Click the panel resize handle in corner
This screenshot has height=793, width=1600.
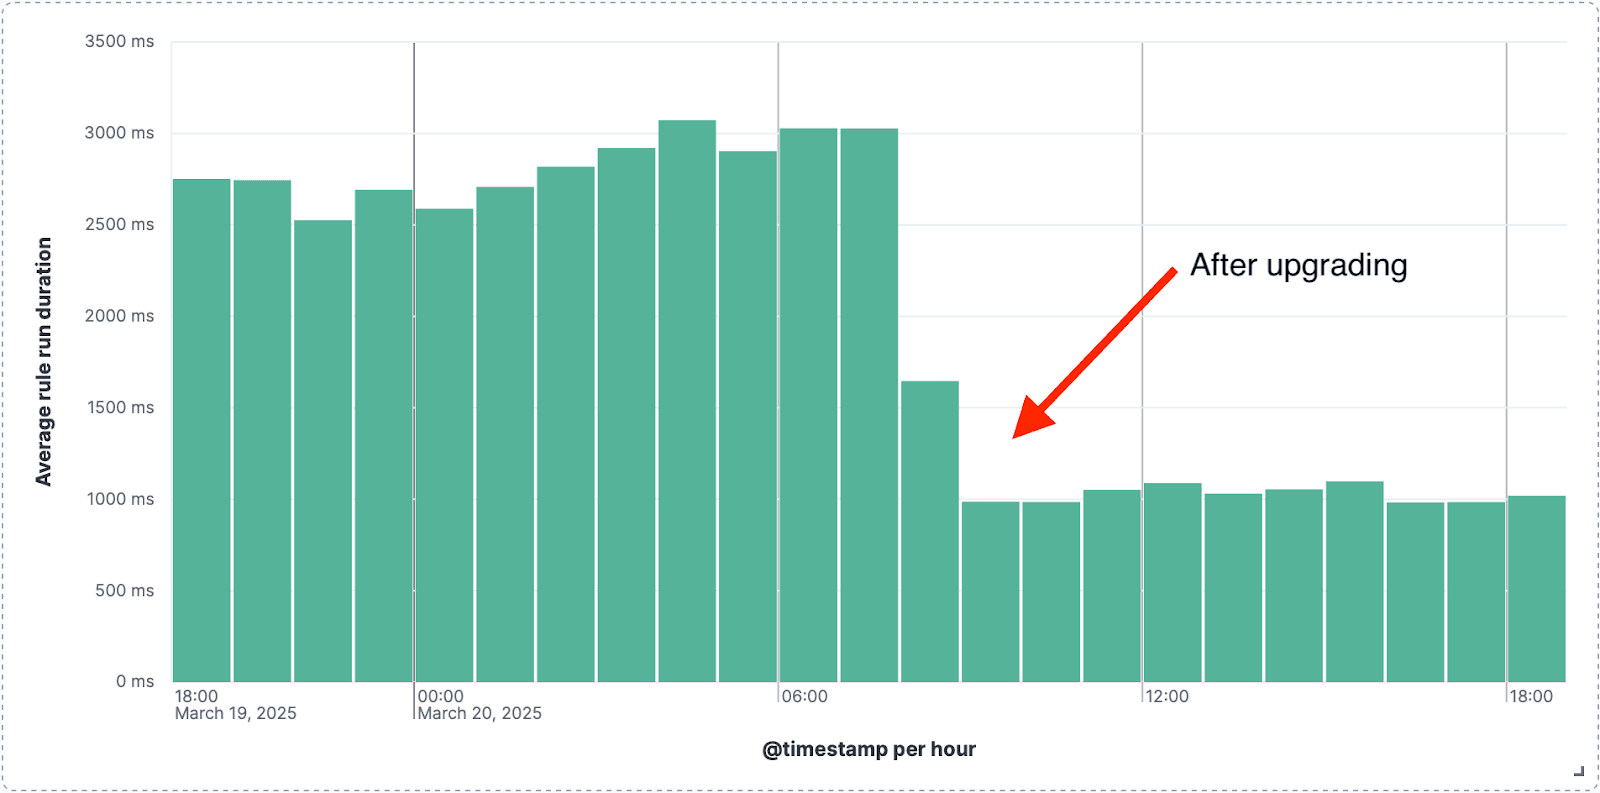pyautogui.click(x=1579, y=771)
